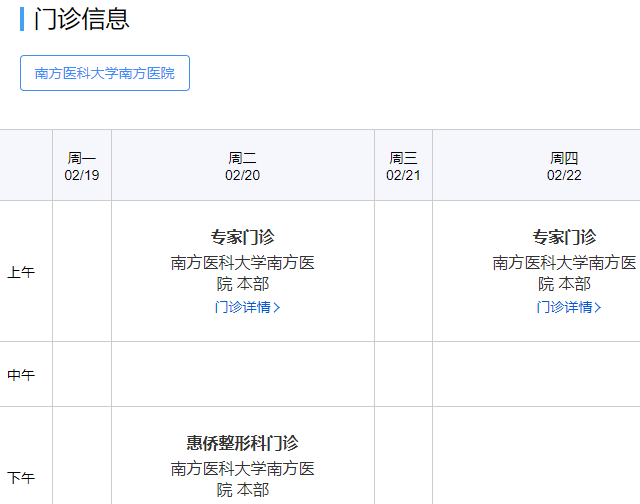Image resolution: width=640 pixels, height=504 pixels.
Task: Select the 周二 02/20 column header
Action: 242,166
